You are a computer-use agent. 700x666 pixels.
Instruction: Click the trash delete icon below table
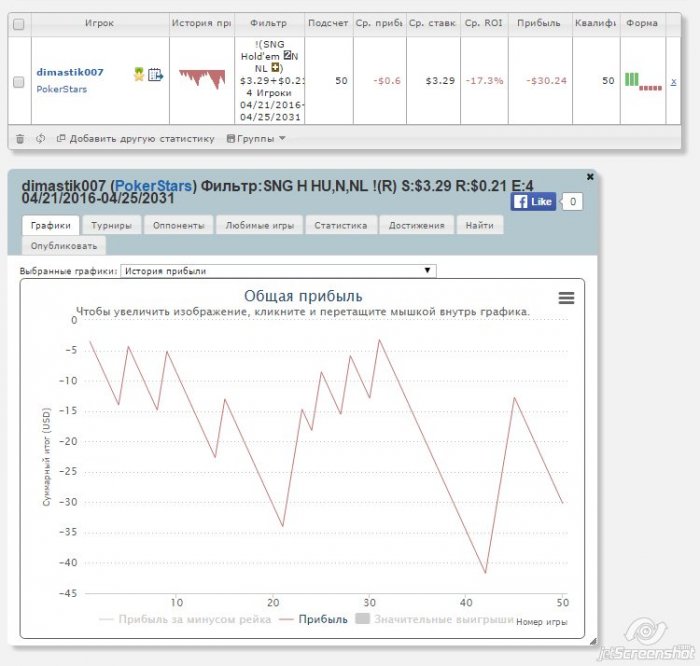pos(20,139)
